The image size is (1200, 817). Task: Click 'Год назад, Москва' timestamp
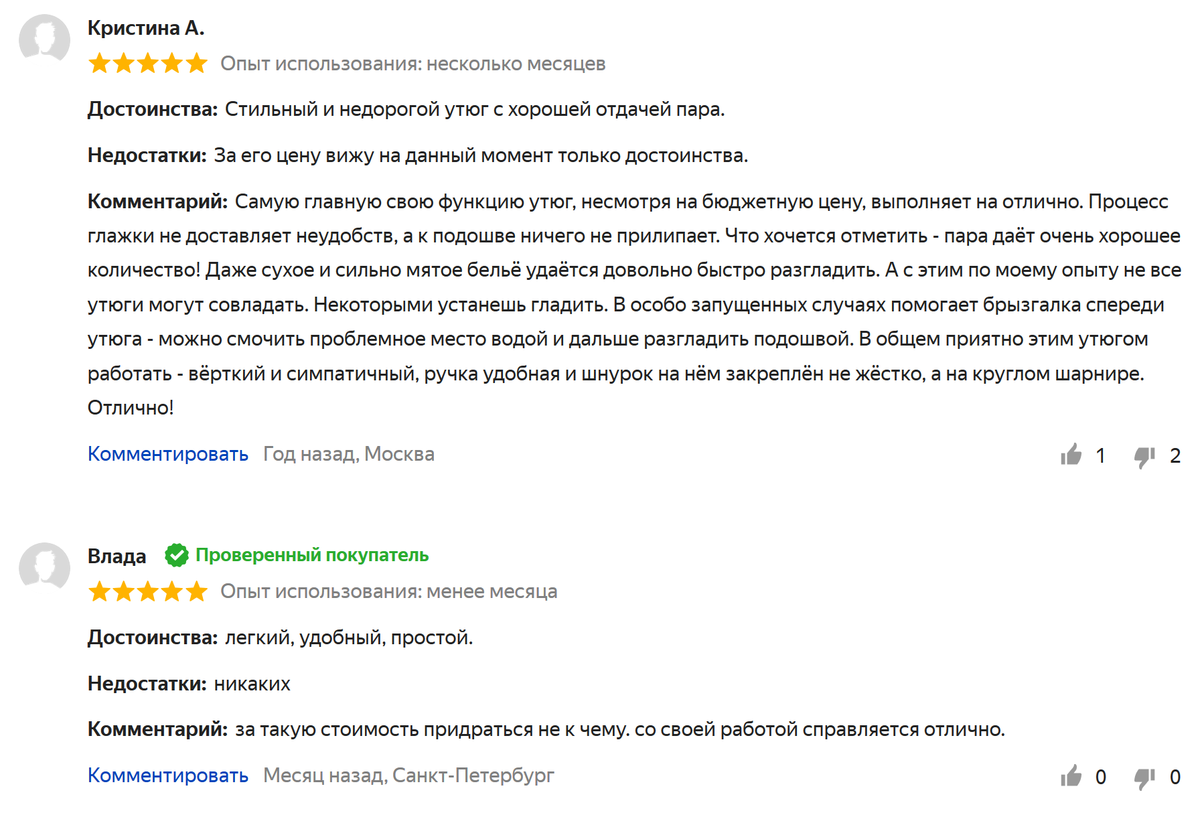click(348, 454)
